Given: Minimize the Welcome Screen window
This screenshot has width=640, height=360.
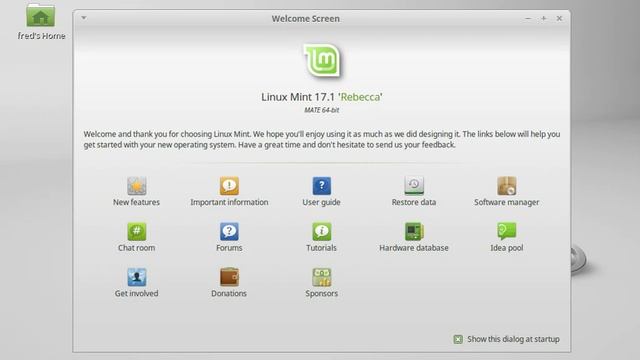Looking at the screenshot, I should [528, 18].
